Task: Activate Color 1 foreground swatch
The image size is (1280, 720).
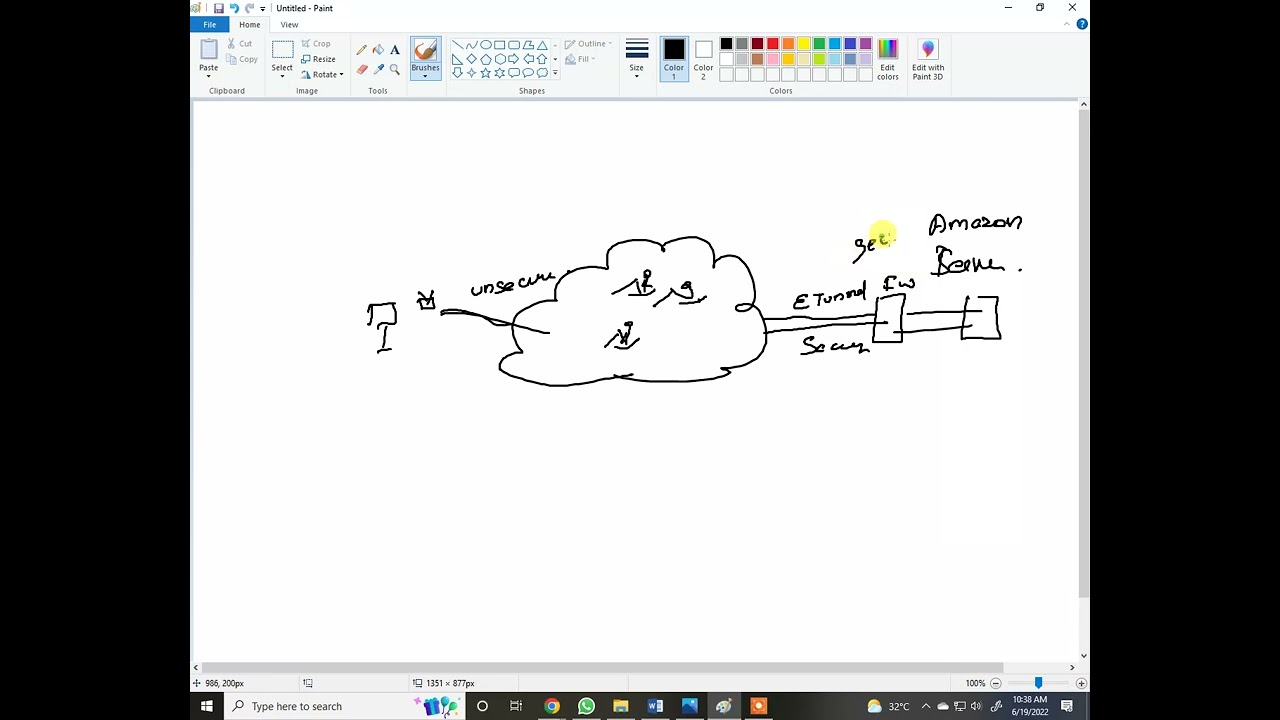Action: point(674,60)
